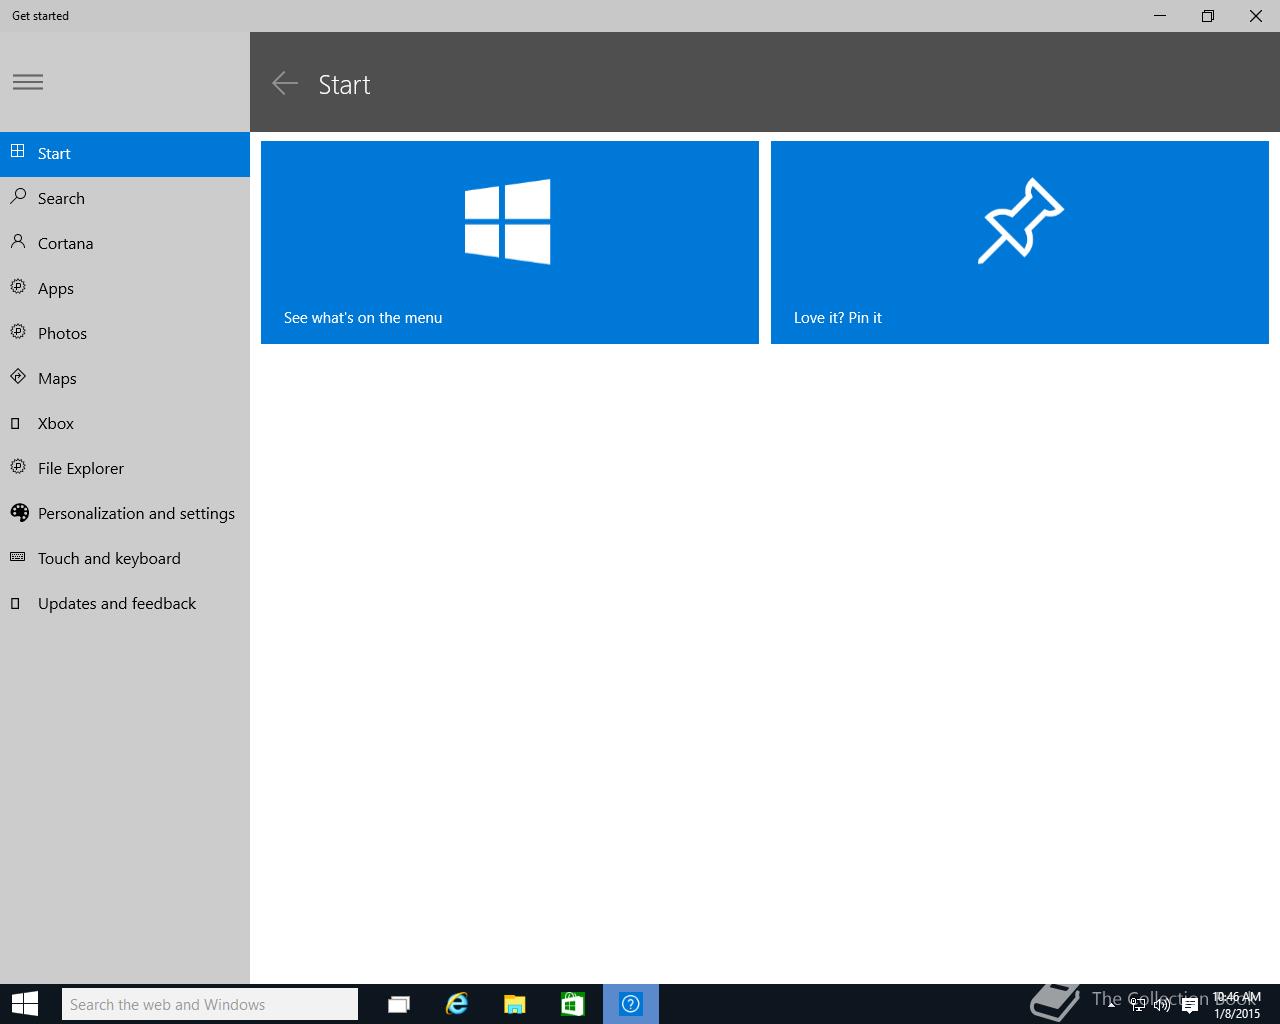1280x1024 pixels.
Task: Select the Start menu item label
Action: pos(54,154)
